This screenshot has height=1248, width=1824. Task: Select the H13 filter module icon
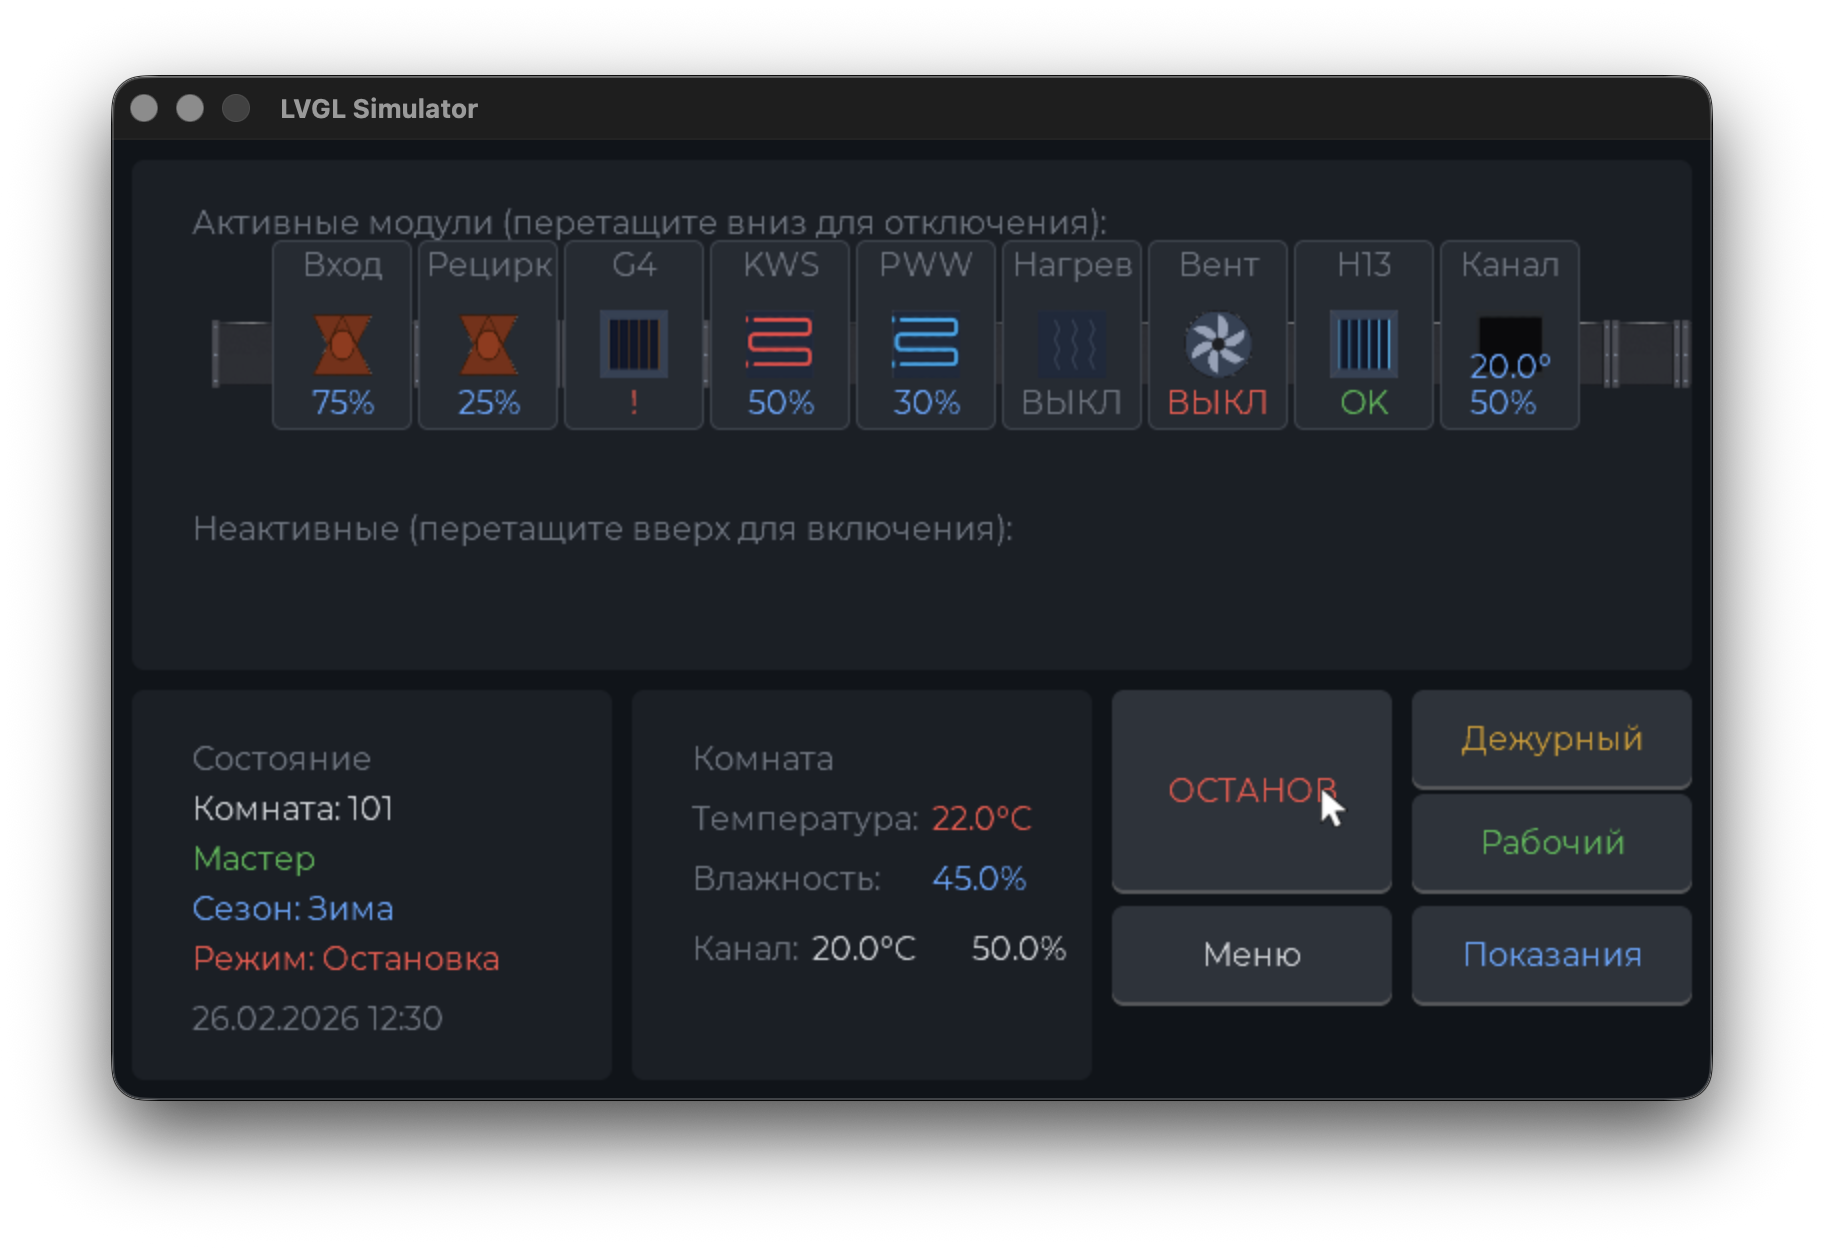[1364, 344]
